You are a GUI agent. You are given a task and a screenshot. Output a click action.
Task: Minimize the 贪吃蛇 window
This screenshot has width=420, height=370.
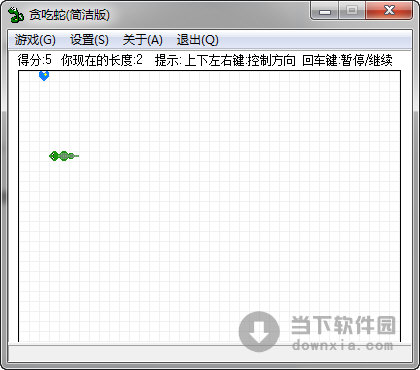coord(325,11)
